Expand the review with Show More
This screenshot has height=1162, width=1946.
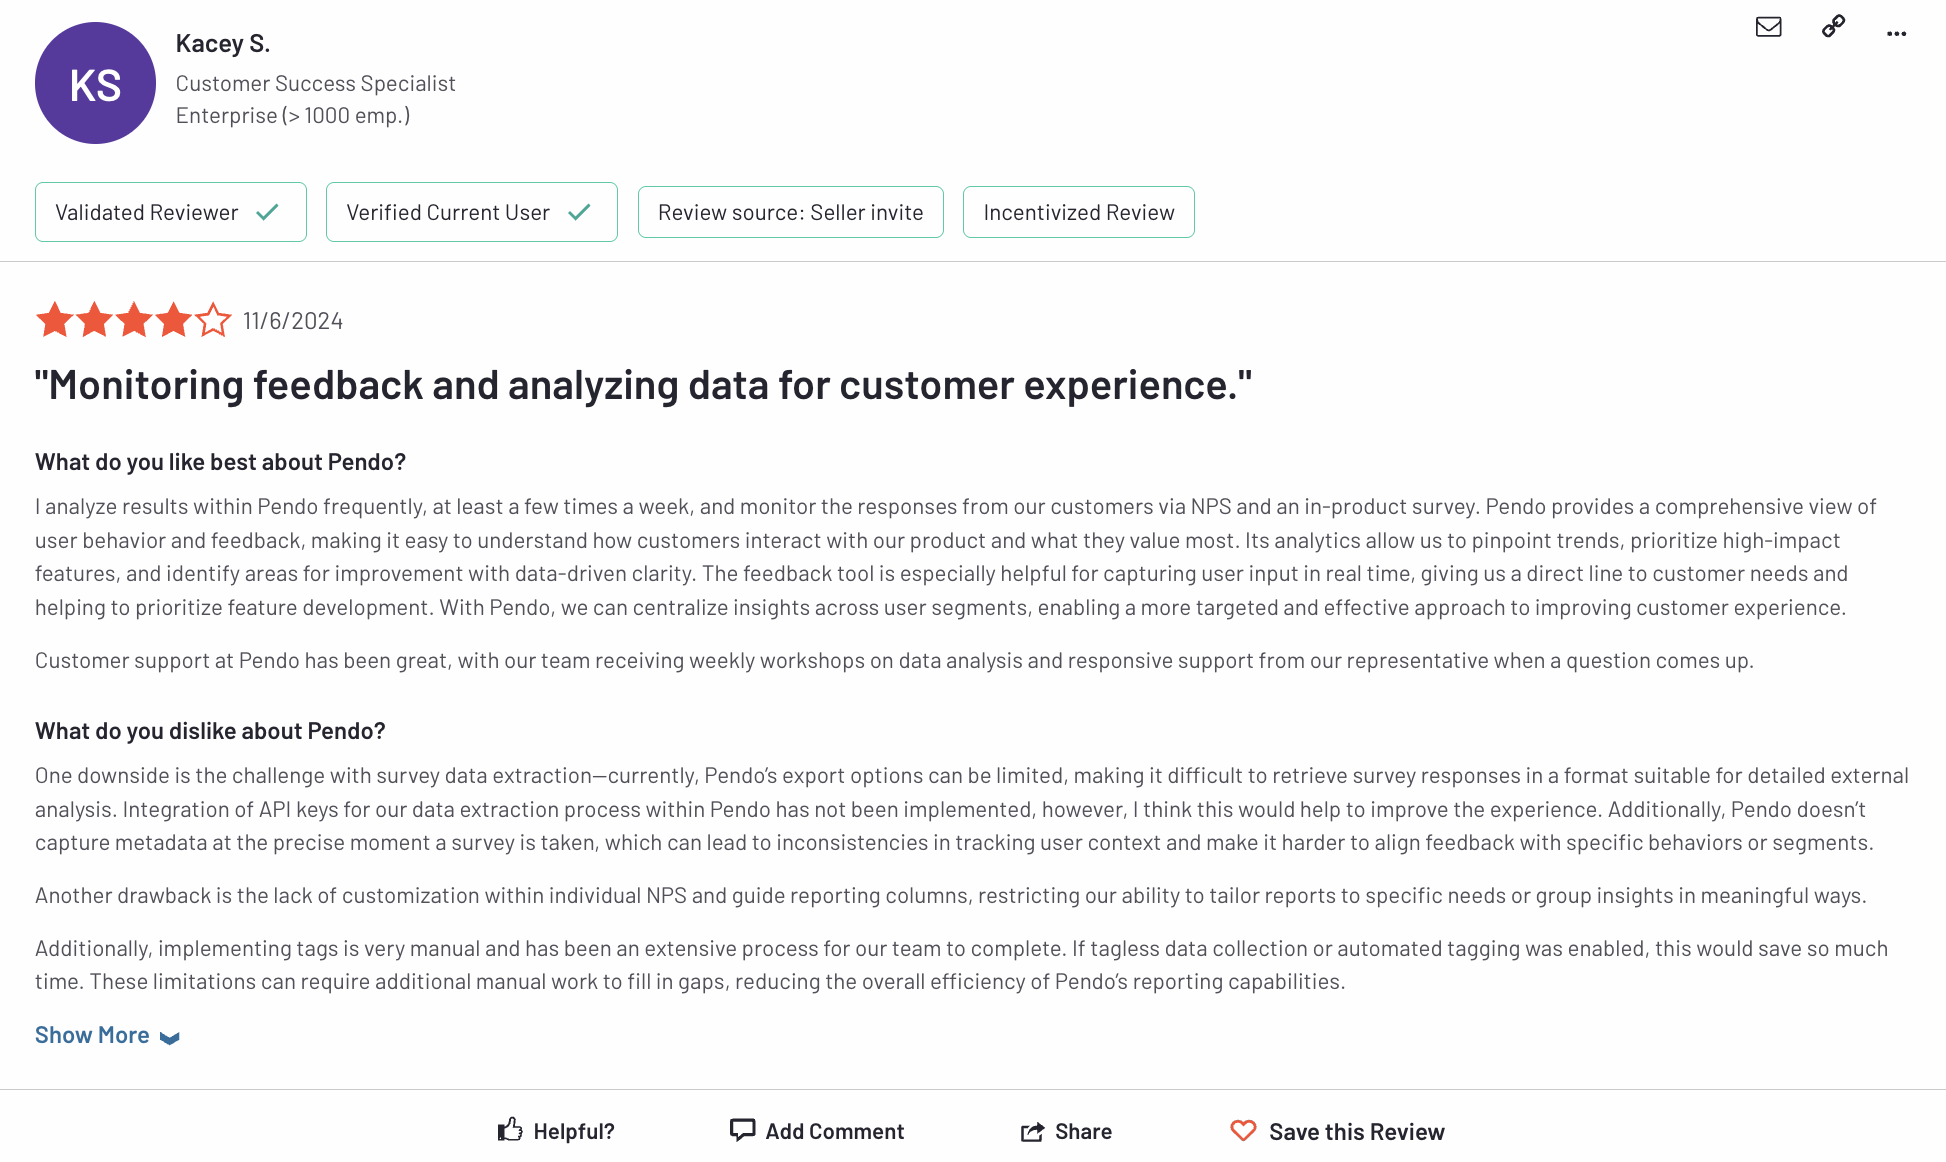pyautogui.click(x=92, y=1035)
